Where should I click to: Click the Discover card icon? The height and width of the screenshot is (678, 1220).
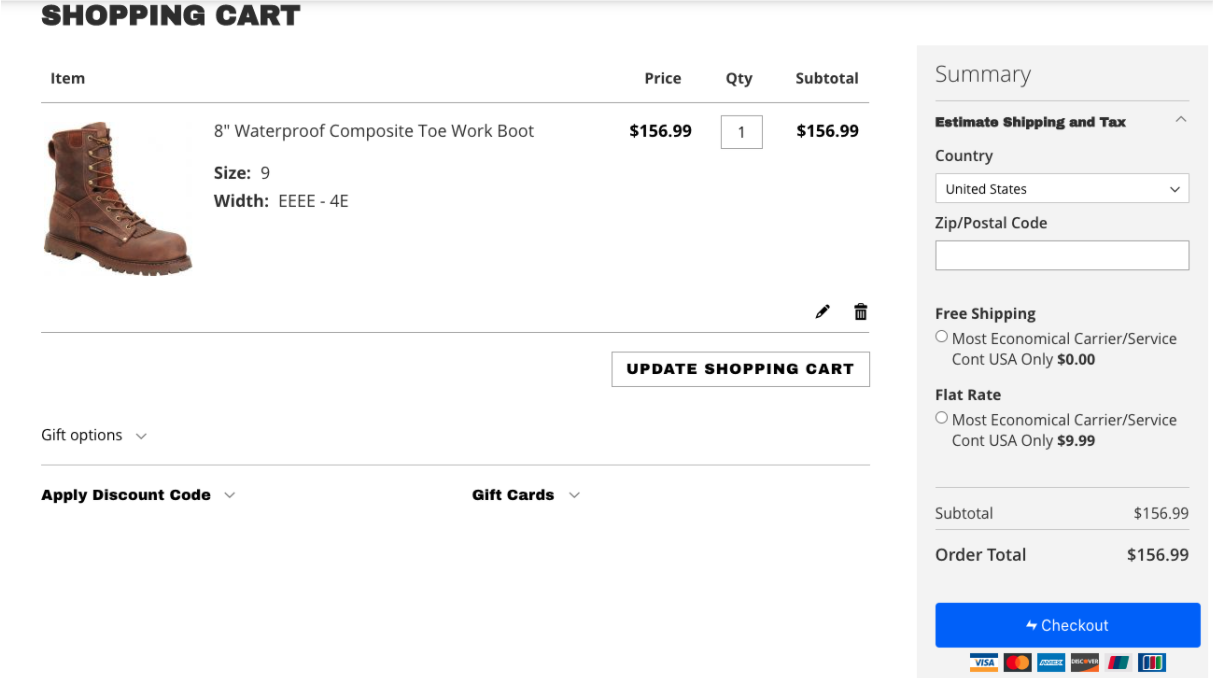coord(1084,662)
